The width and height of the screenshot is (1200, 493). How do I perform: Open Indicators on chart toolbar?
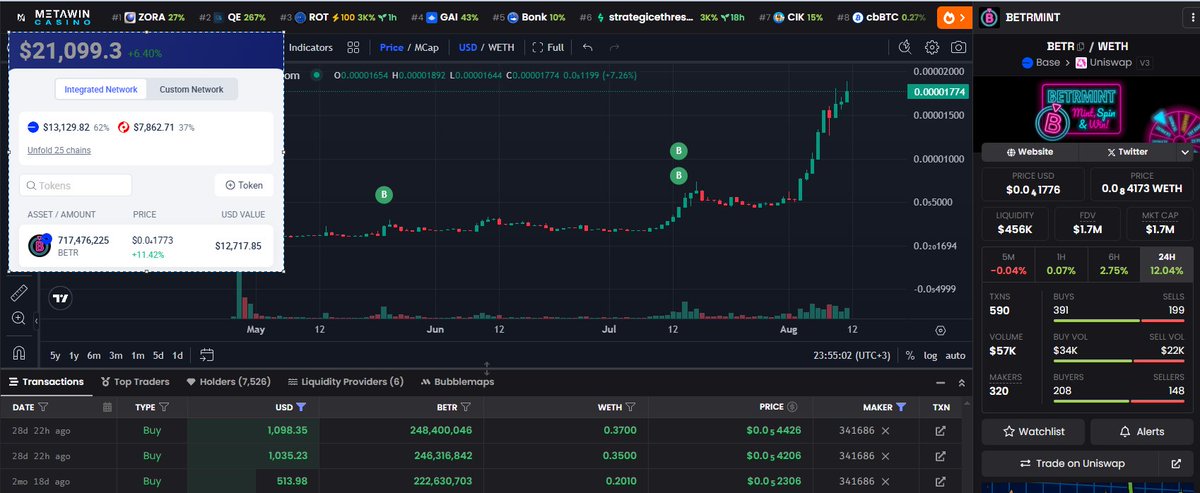(309, 47)
